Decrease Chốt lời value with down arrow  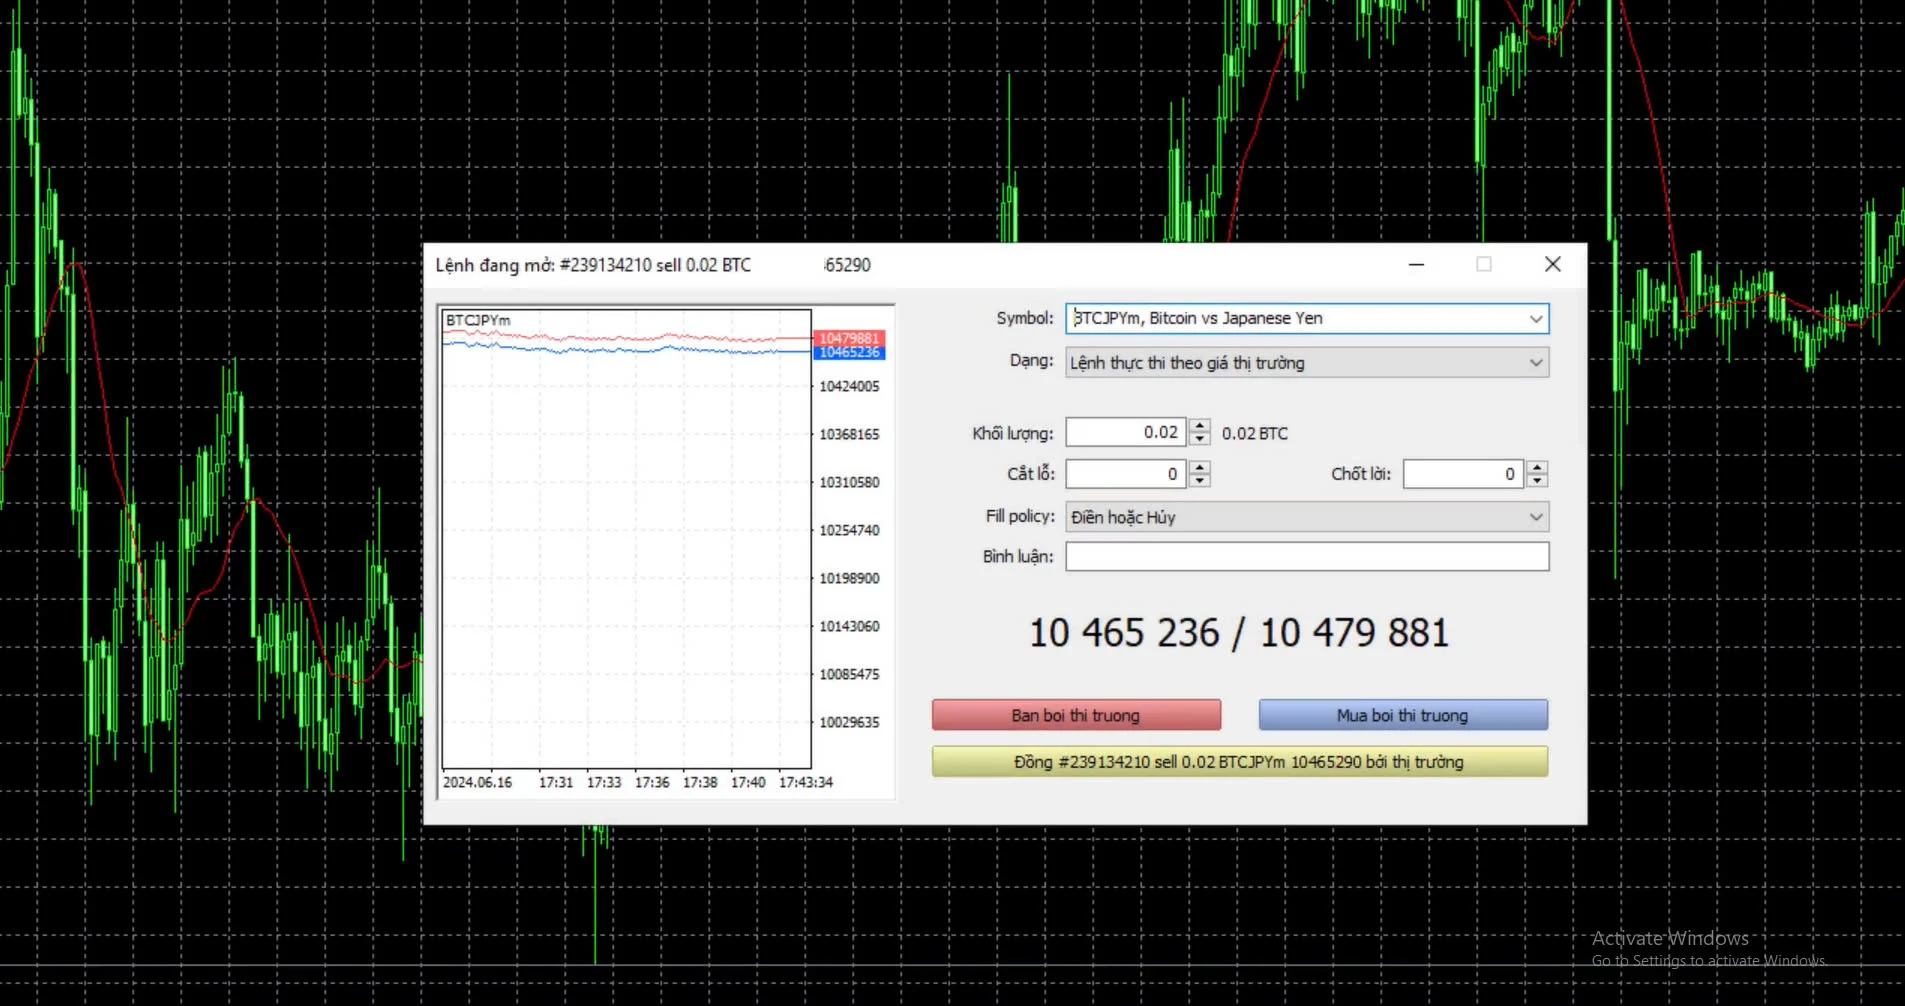(1538, 481)
